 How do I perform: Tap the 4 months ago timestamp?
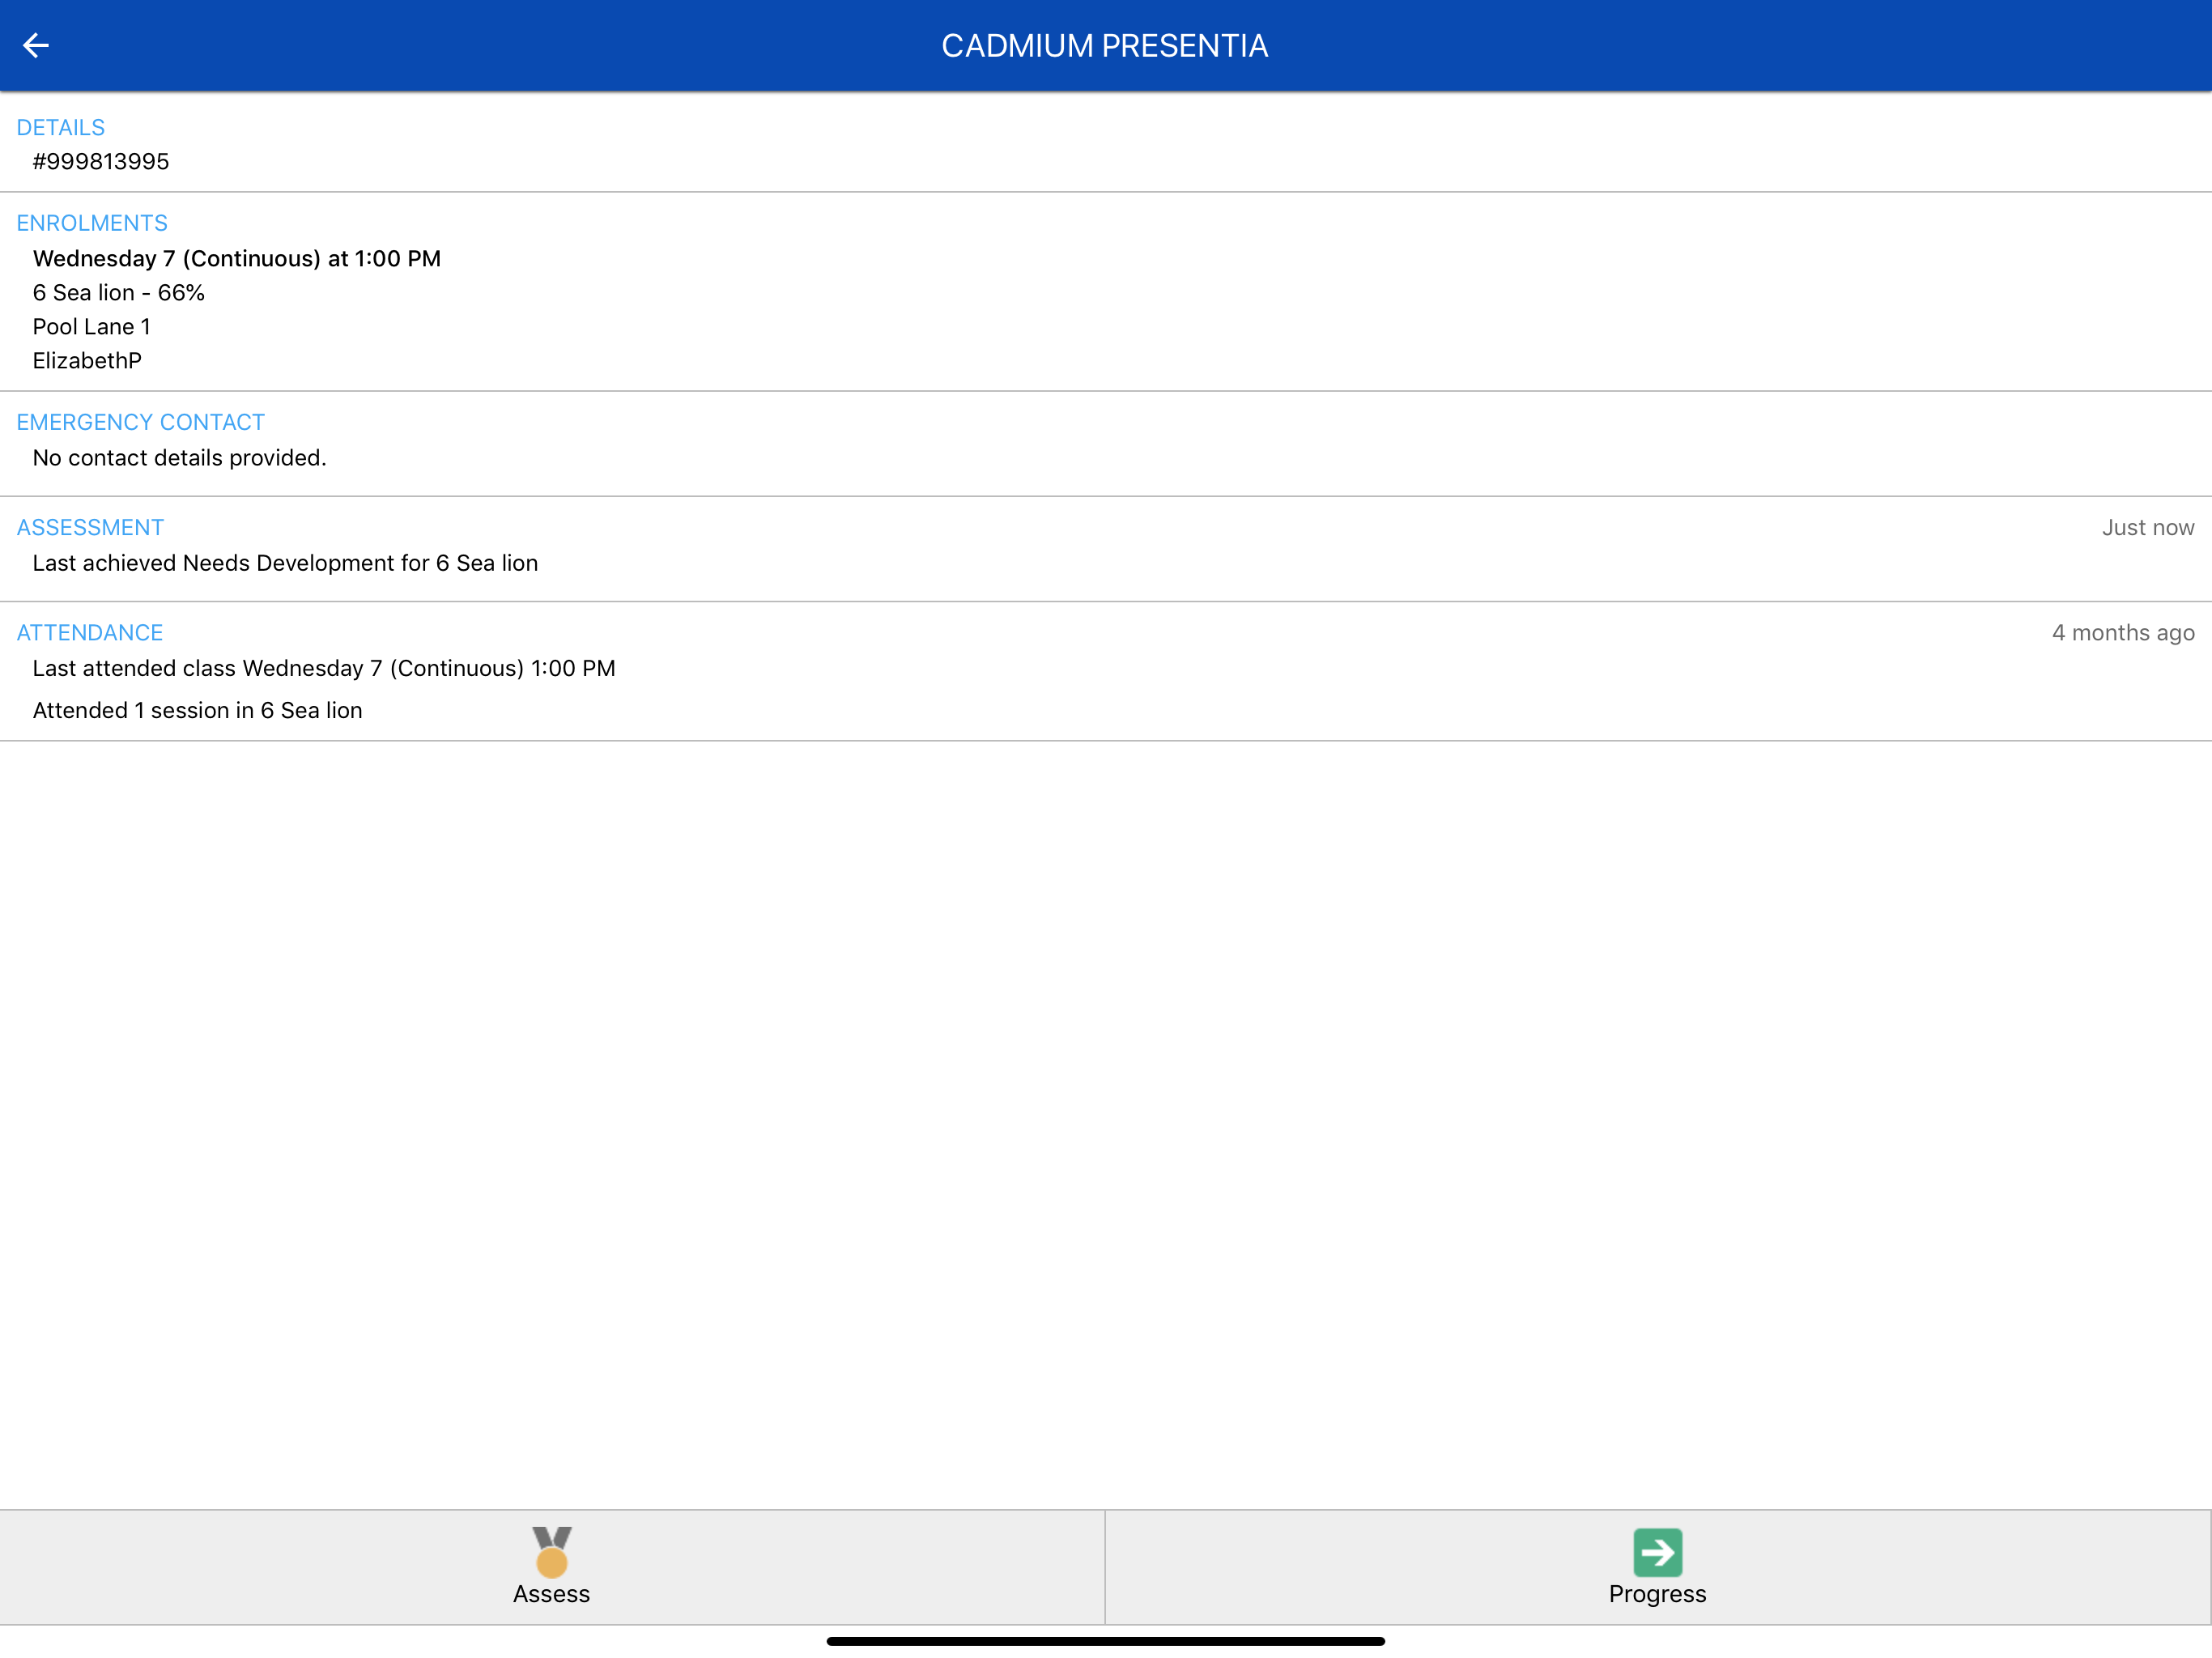pyautogui.click(x=2123, y=633)
